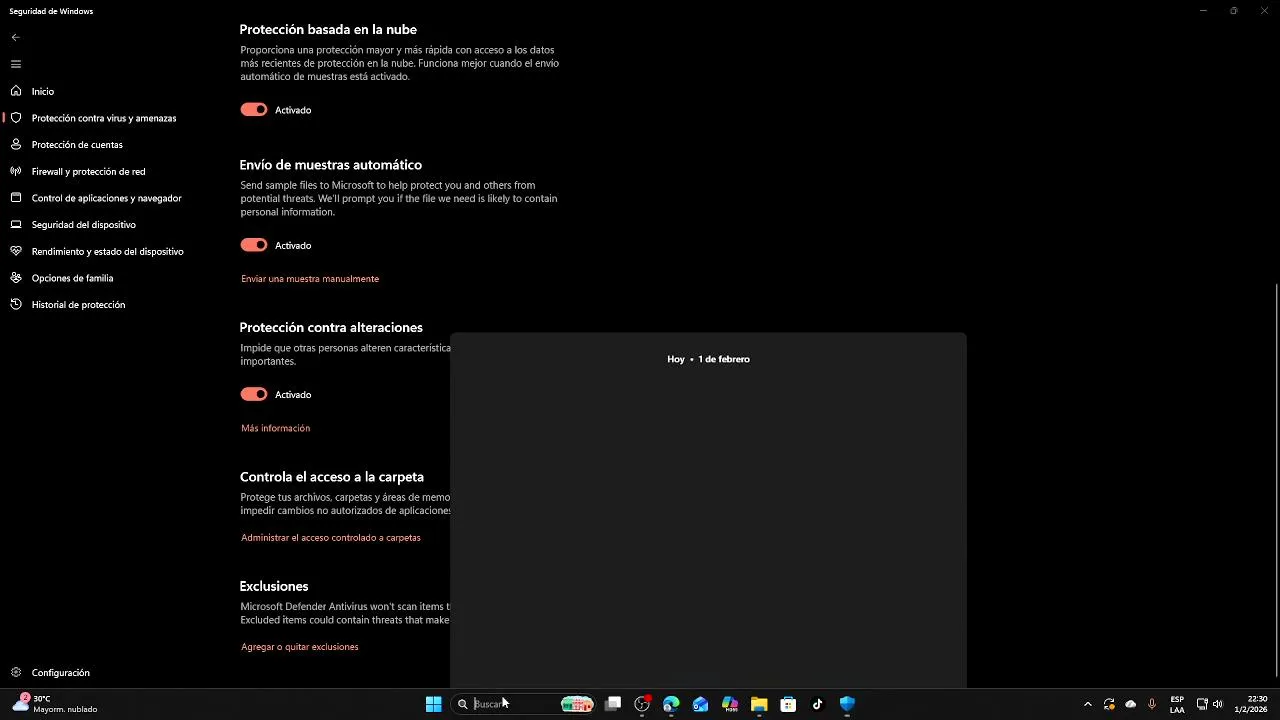Turn off Protección contra alteraciones
This screenshot has width=1280, height=720.
[254, 394]
